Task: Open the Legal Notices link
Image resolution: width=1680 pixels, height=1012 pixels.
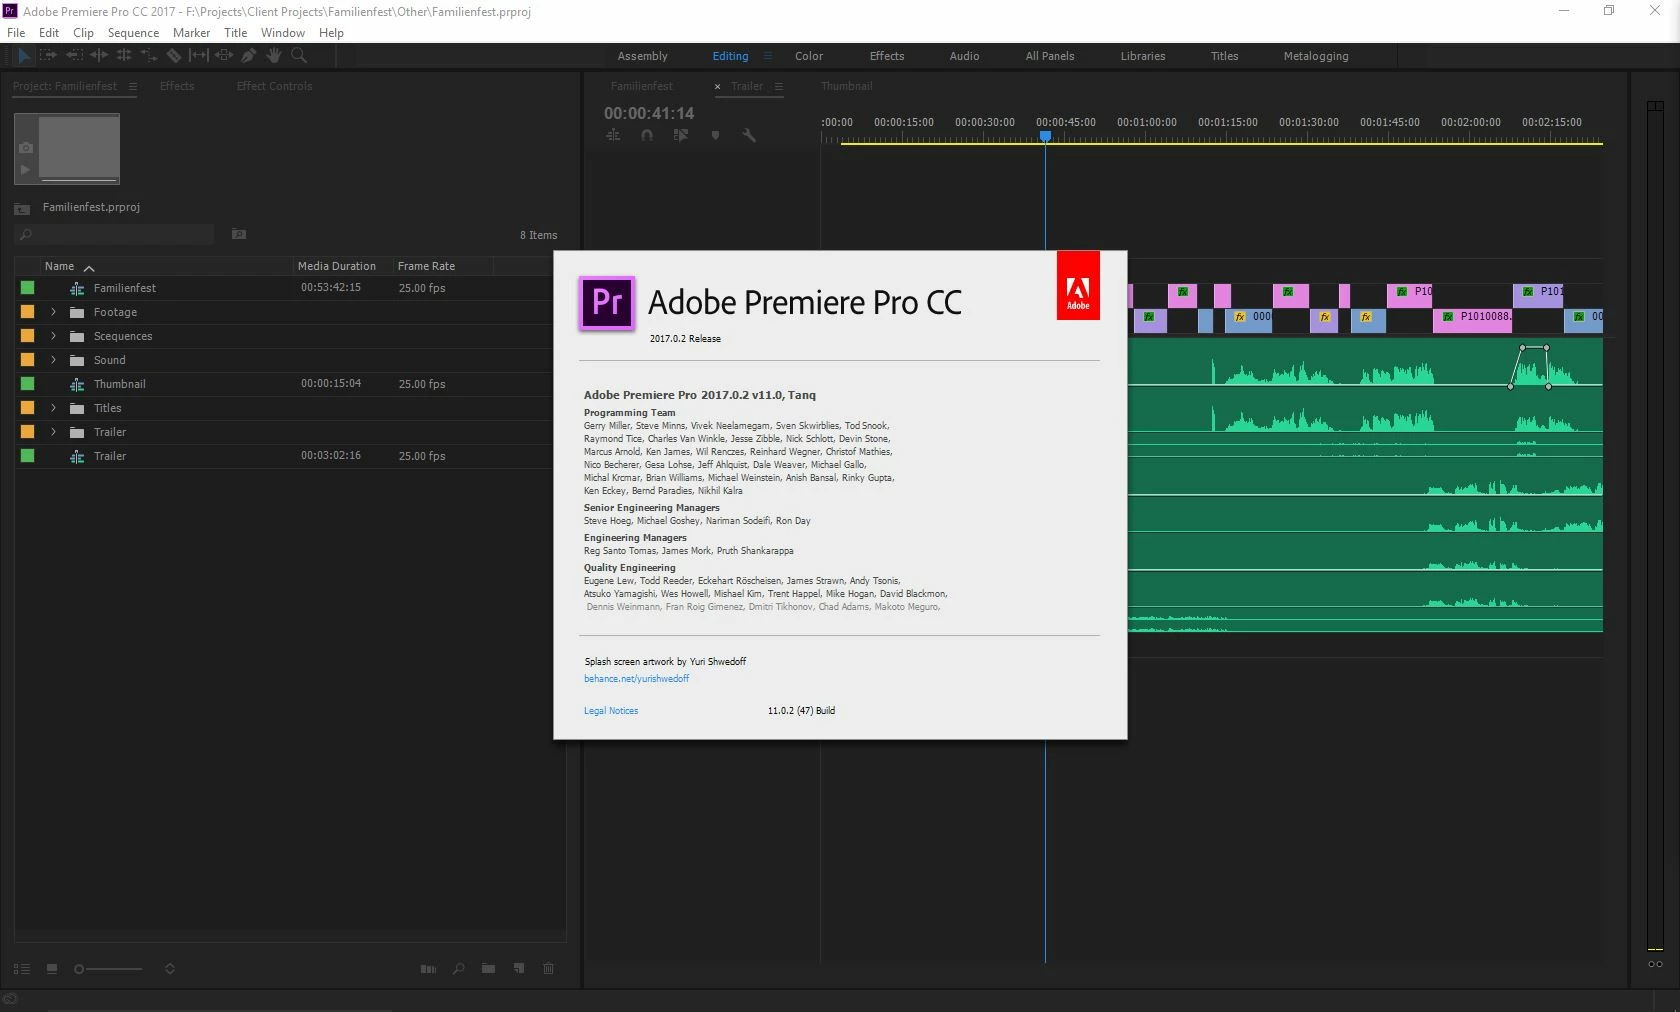Action: coord(610,711)
